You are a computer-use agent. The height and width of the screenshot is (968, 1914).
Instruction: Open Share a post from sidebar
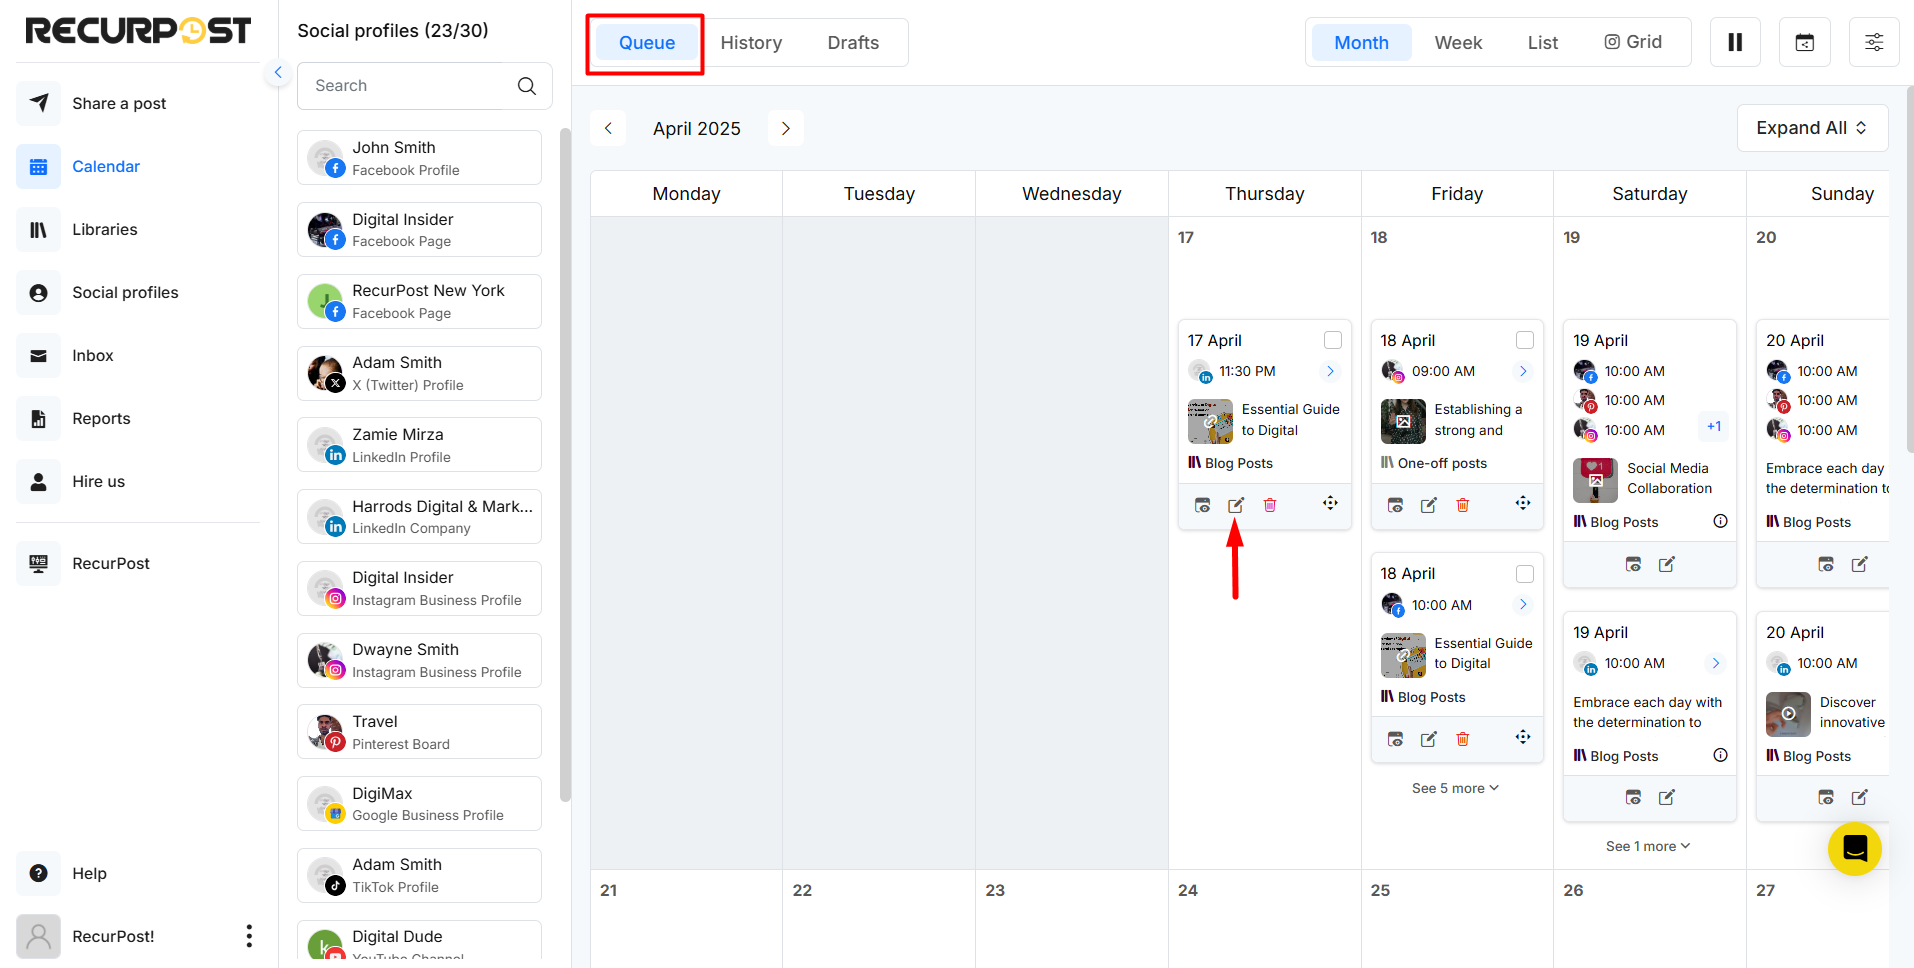(x=119, y=104)
